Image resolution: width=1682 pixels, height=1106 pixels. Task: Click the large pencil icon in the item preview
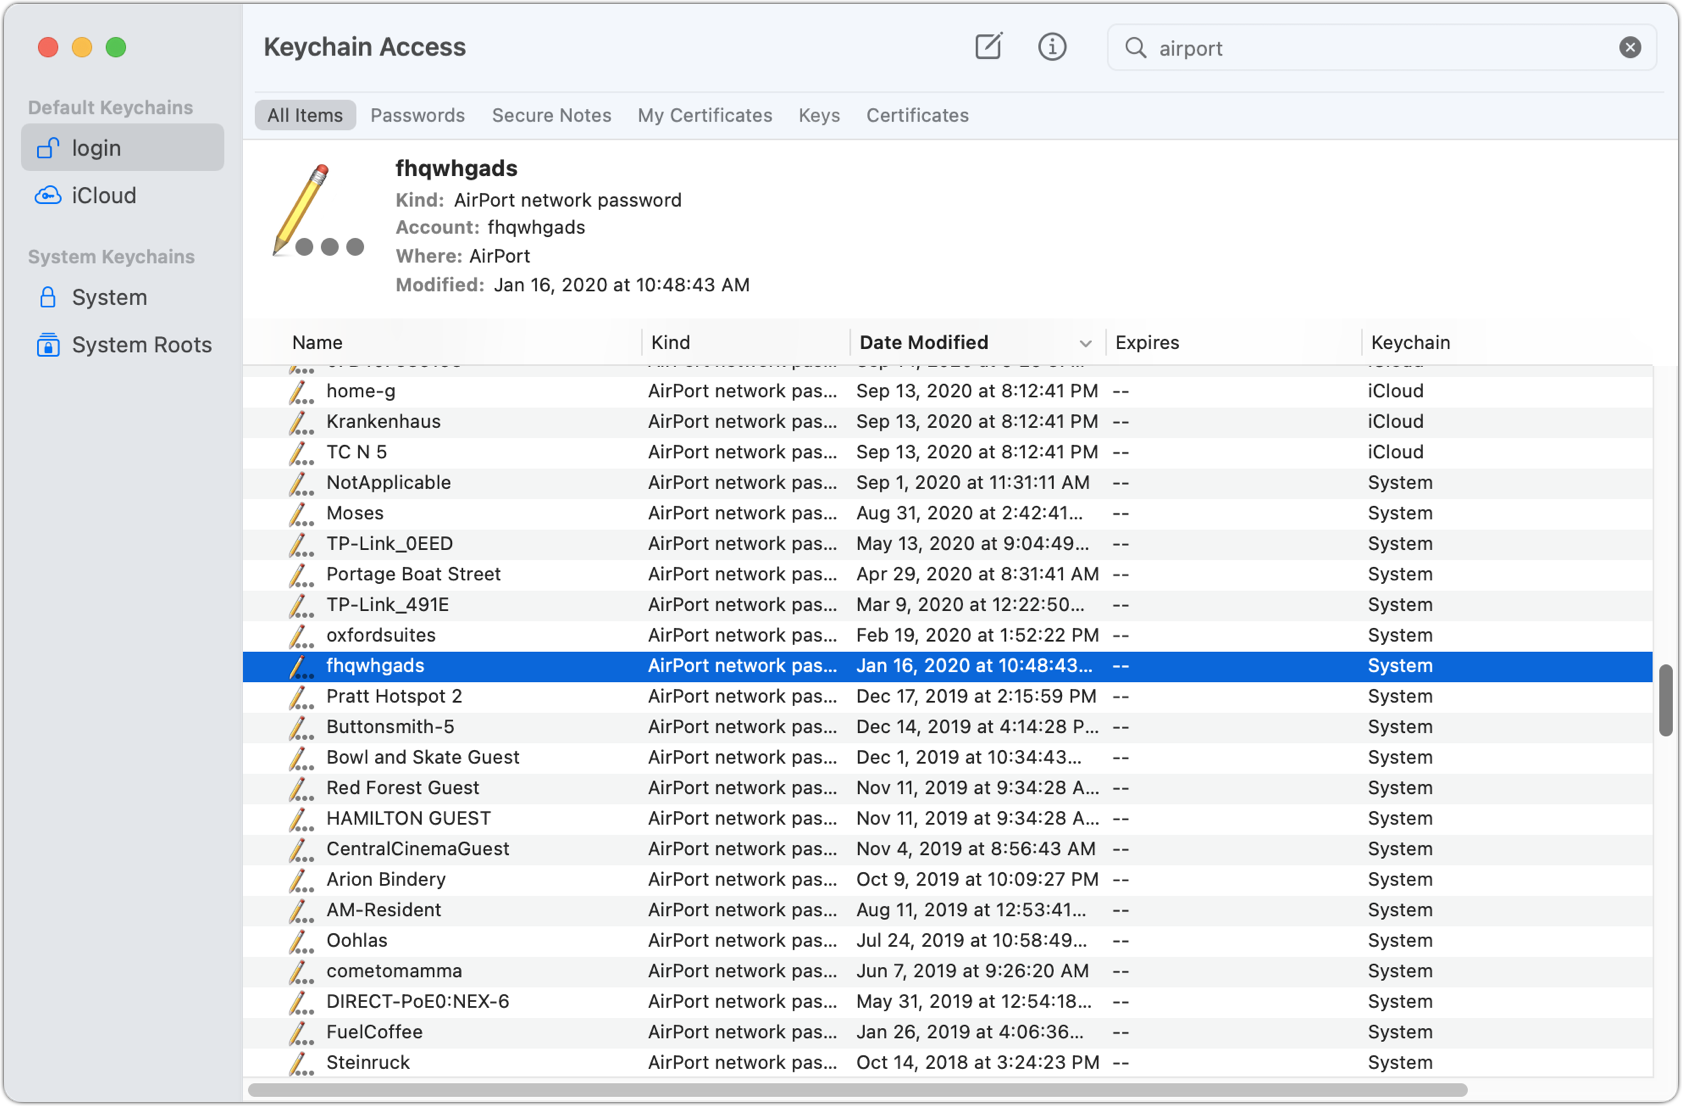click(x=315, y=210)
